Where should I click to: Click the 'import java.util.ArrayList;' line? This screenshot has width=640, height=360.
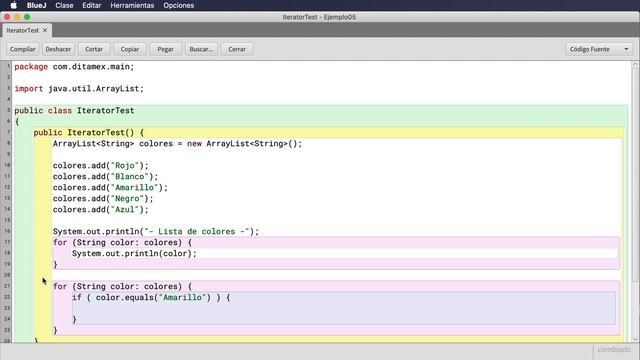point(79,89)
